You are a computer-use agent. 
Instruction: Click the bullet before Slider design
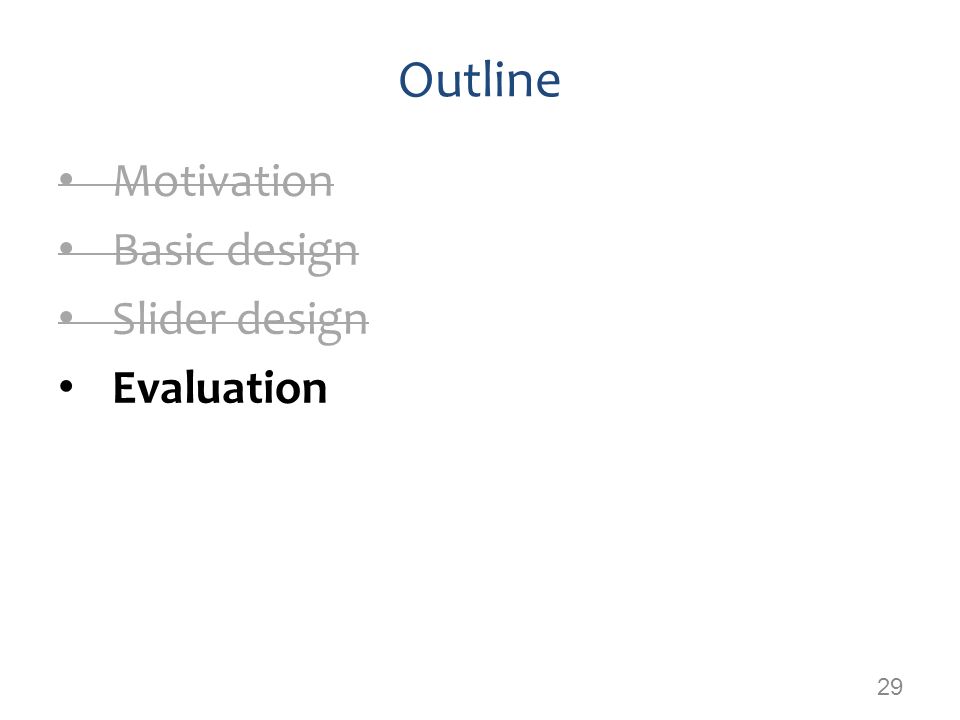(x=67, y=317)
